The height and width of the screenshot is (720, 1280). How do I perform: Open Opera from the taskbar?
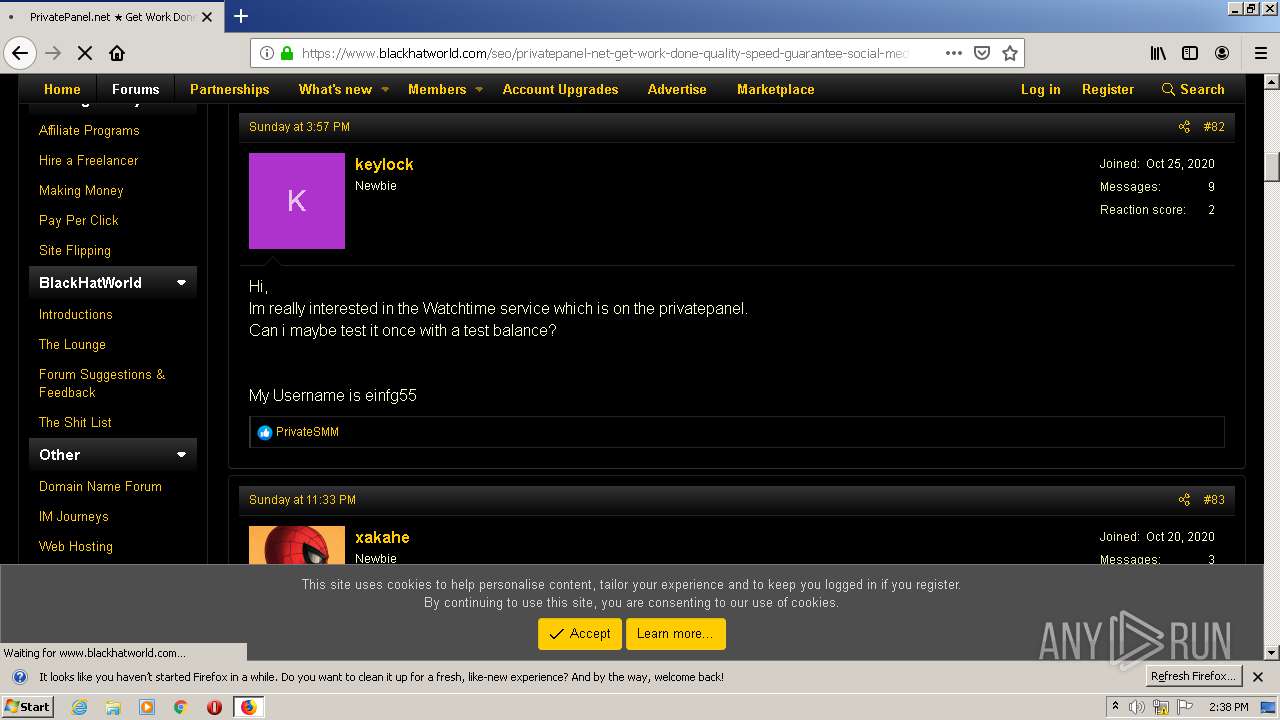tap(214, 707)
